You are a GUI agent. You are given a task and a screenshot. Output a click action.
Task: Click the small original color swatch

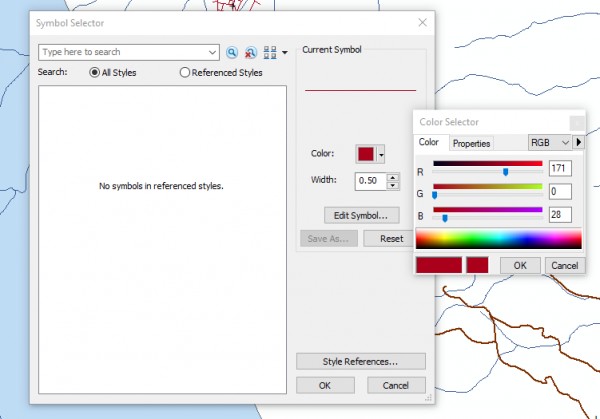click(x=477, y=265)
